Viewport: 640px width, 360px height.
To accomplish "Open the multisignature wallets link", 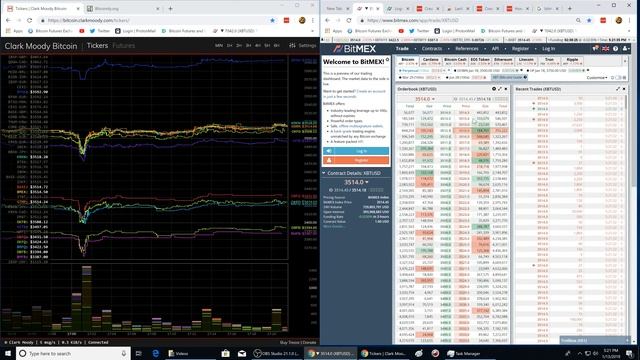I will click(360, 126).
